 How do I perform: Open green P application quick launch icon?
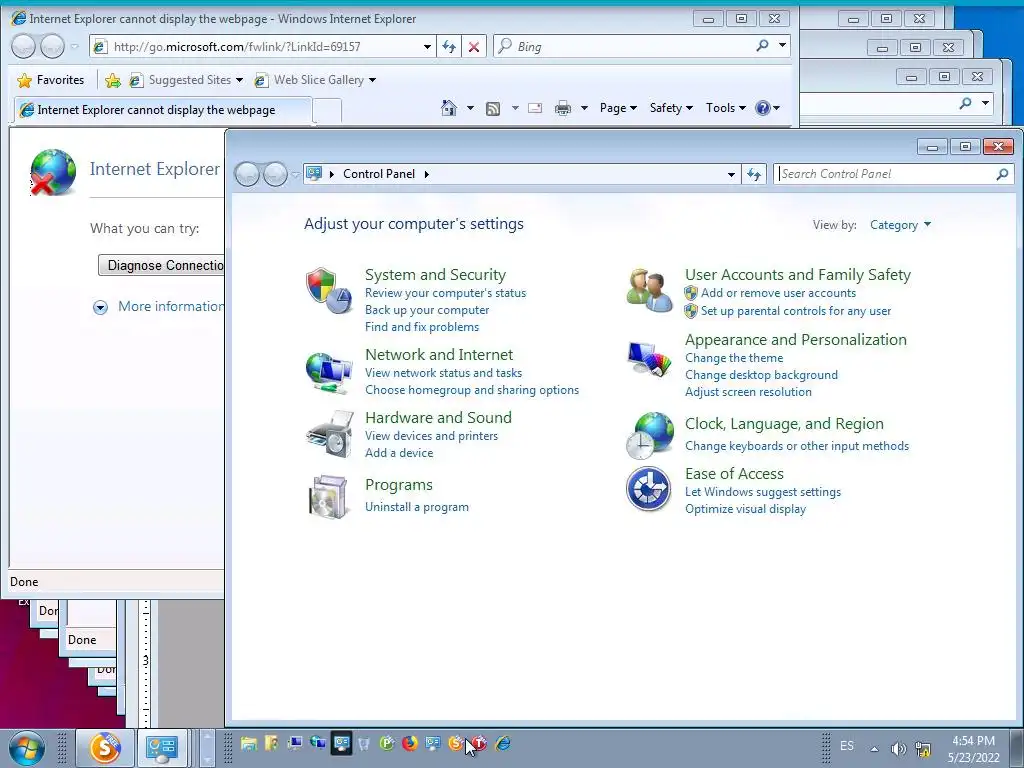tap(387, 743)
